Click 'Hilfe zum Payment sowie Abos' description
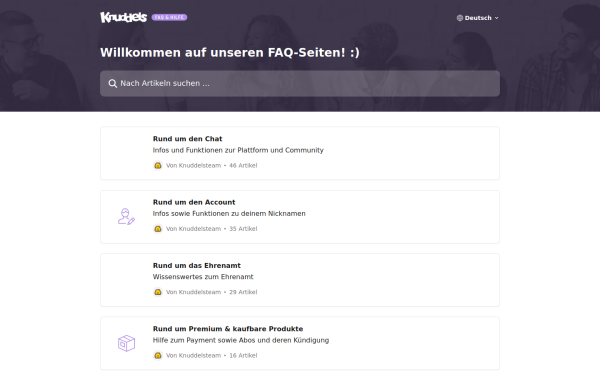 pyautogui.click(x=241, y=340)
